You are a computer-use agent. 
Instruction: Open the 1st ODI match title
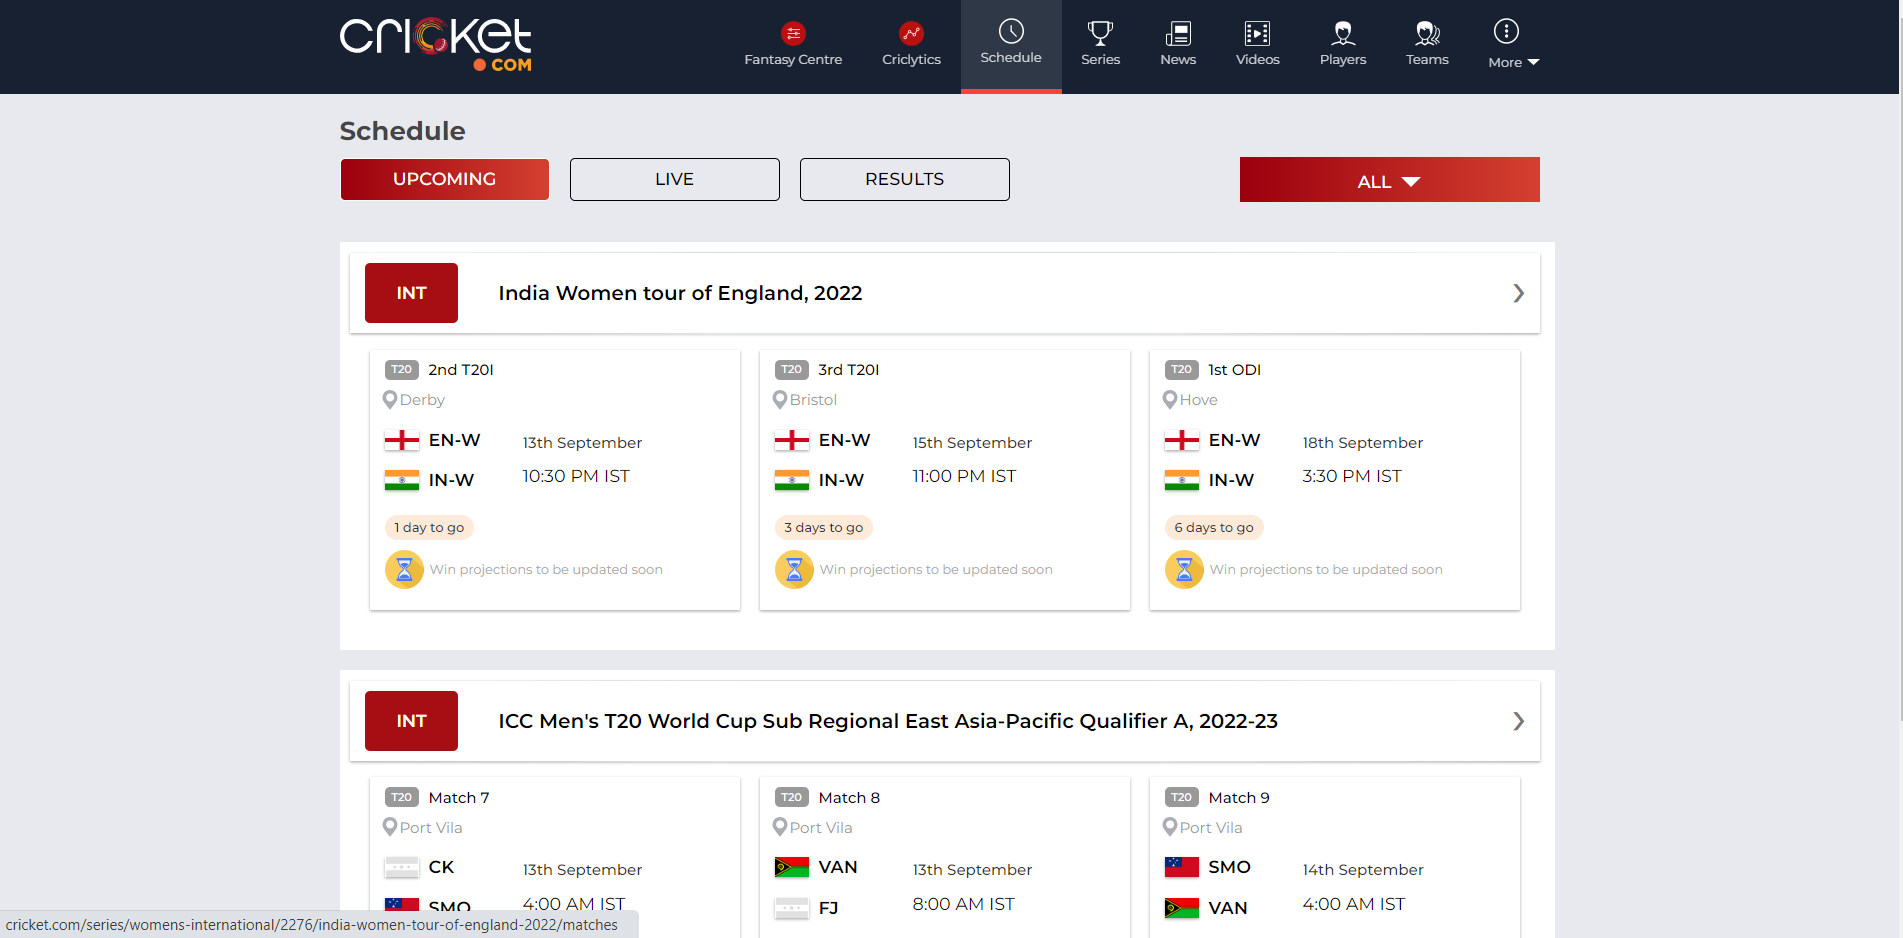(1234, 370)
